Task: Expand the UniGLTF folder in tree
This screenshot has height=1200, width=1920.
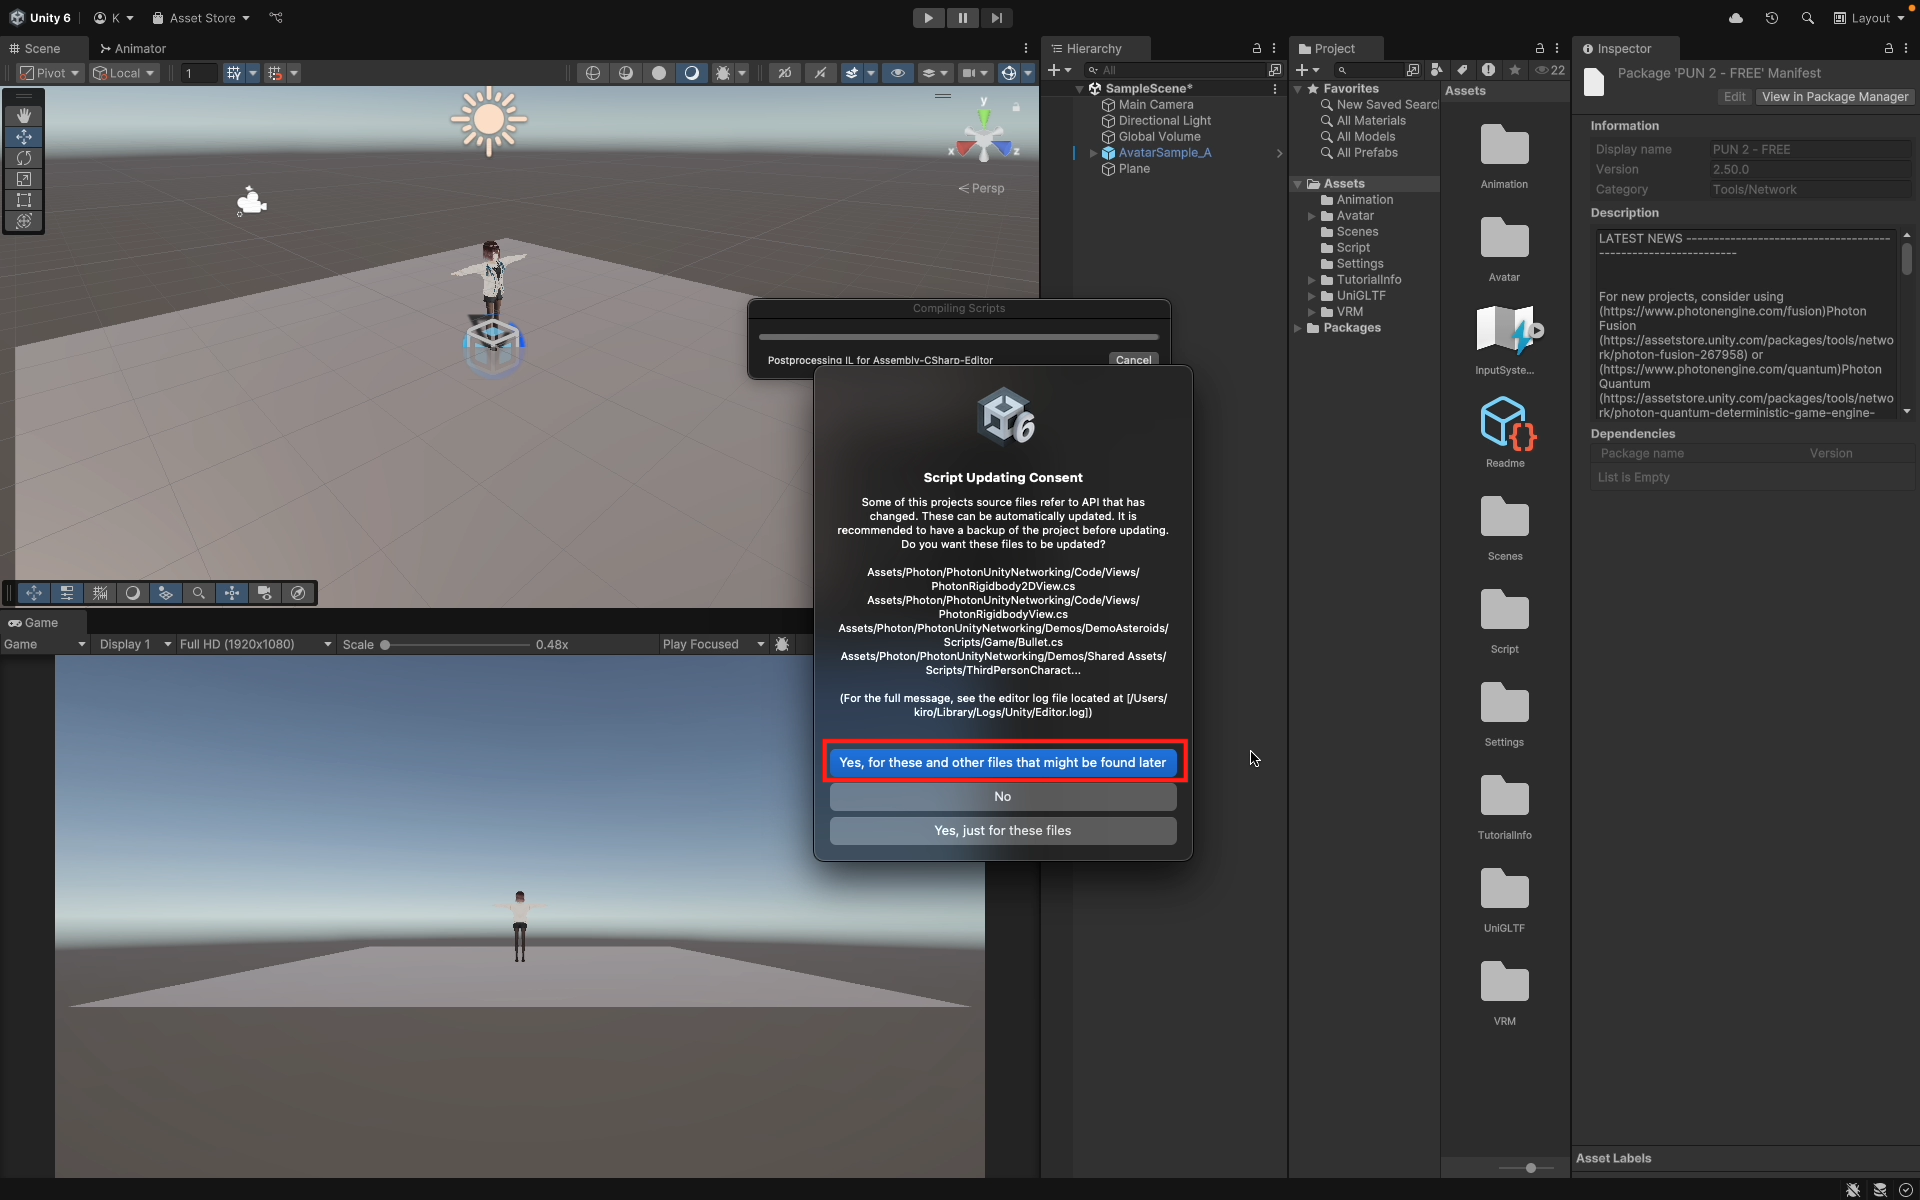Action: [x=1312, y=296]
